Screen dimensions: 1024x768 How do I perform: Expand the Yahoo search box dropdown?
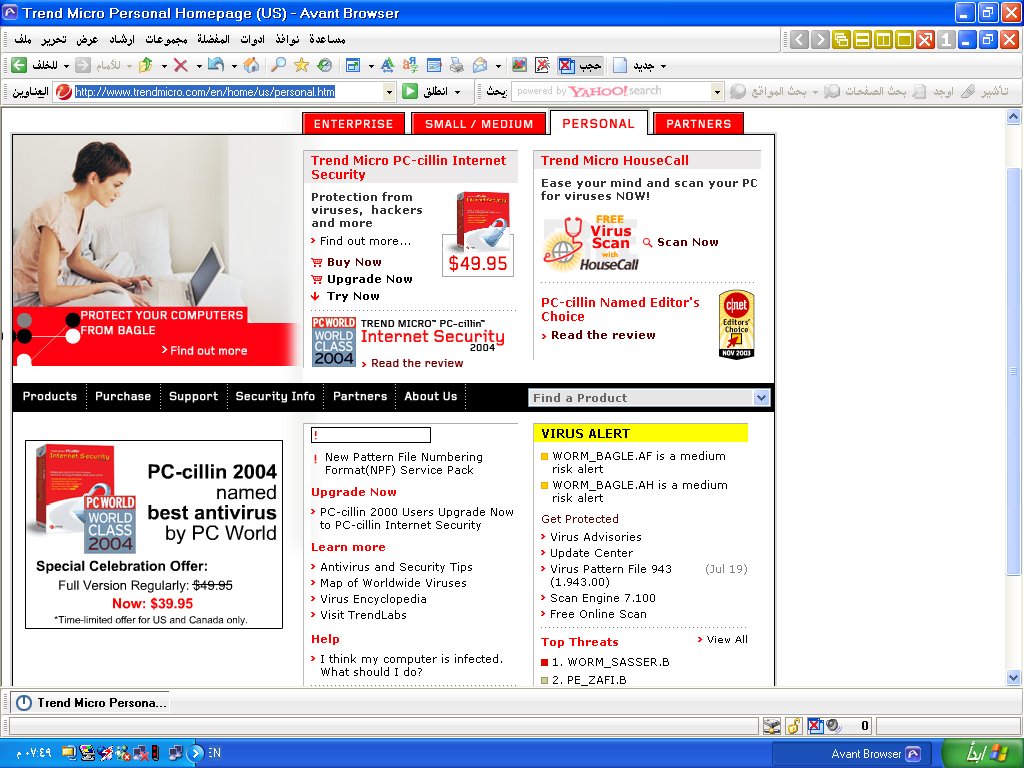click(x=717, y=91)
